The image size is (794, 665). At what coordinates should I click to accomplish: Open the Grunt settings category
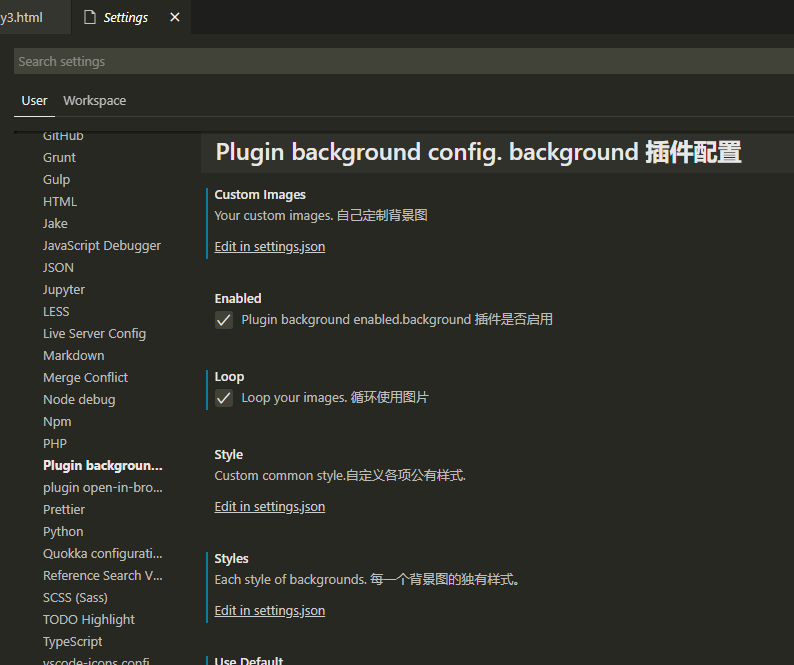point(59,158)
